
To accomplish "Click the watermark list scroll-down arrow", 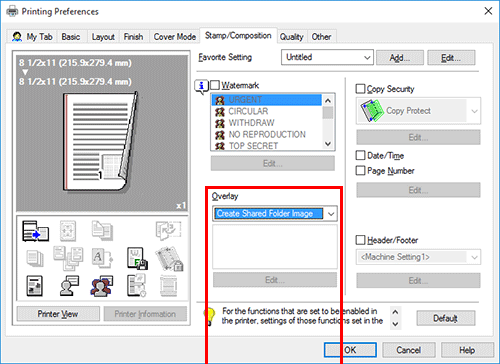I will [328, 144].
